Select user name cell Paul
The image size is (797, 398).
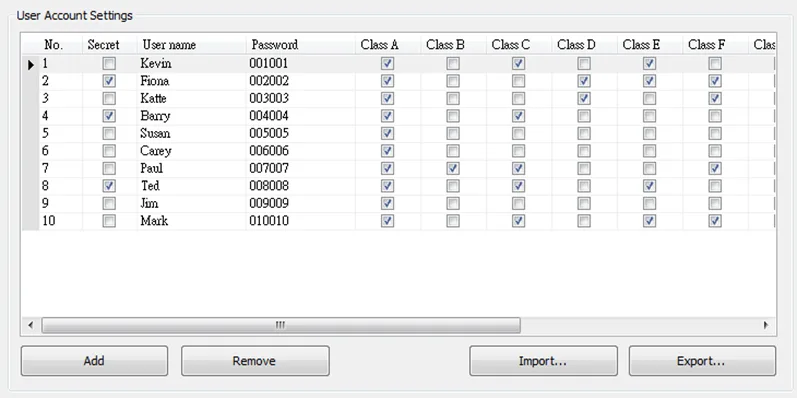(x=192, y=168)
